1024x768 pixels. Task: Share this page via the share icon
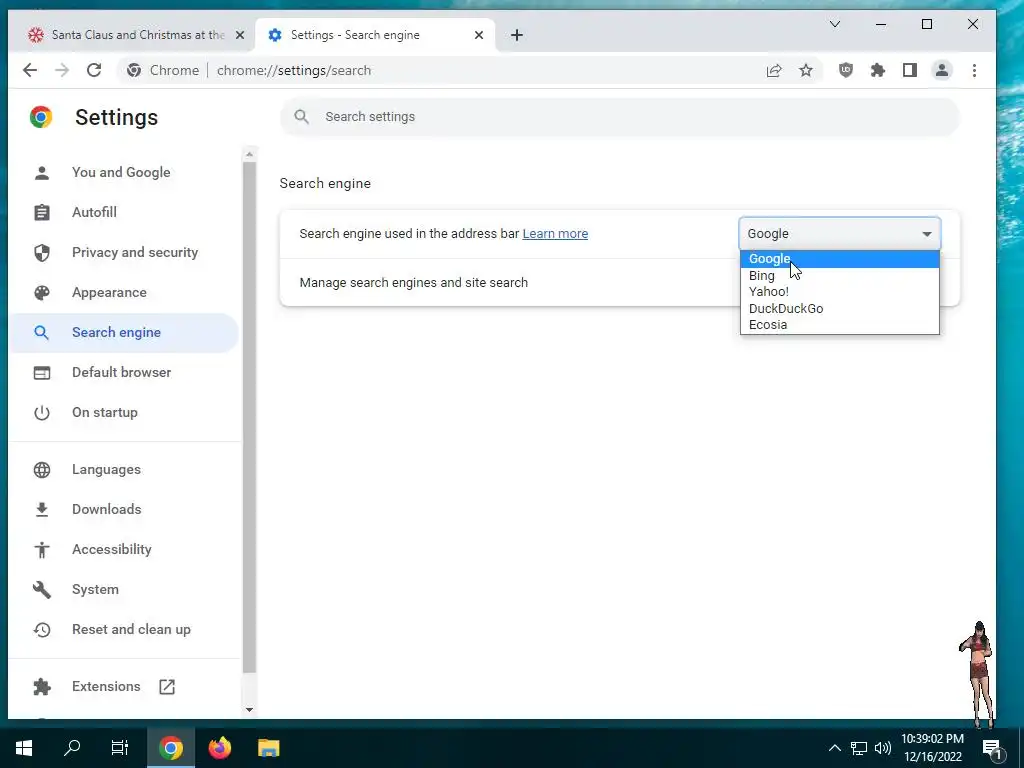[774, 71]
